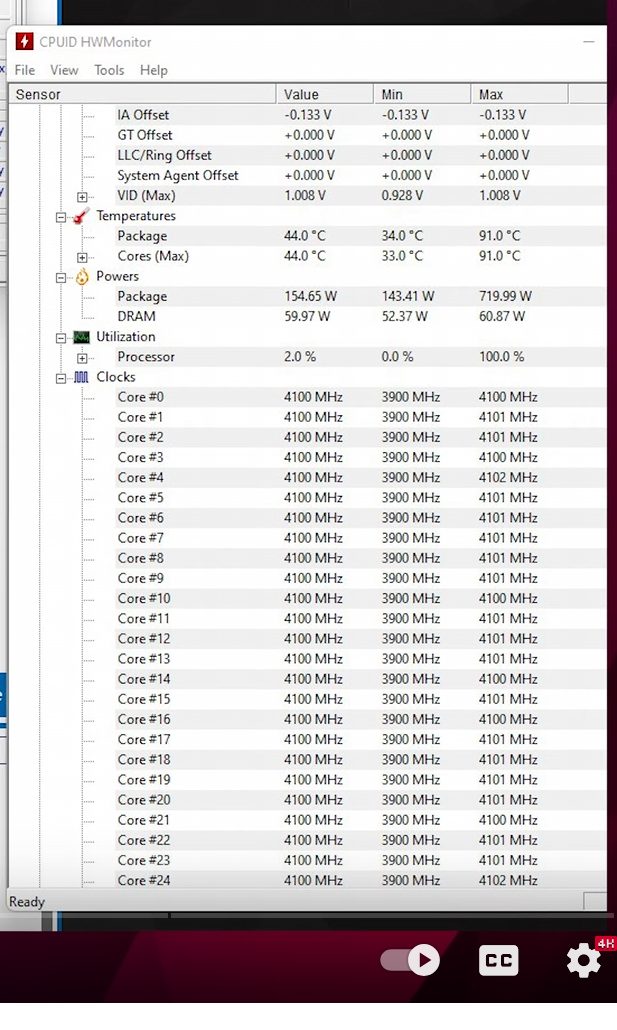The width and height of the screenshot is (617, 1030).
Task: Expand the Processor utilization node
Action: (82, 358)
